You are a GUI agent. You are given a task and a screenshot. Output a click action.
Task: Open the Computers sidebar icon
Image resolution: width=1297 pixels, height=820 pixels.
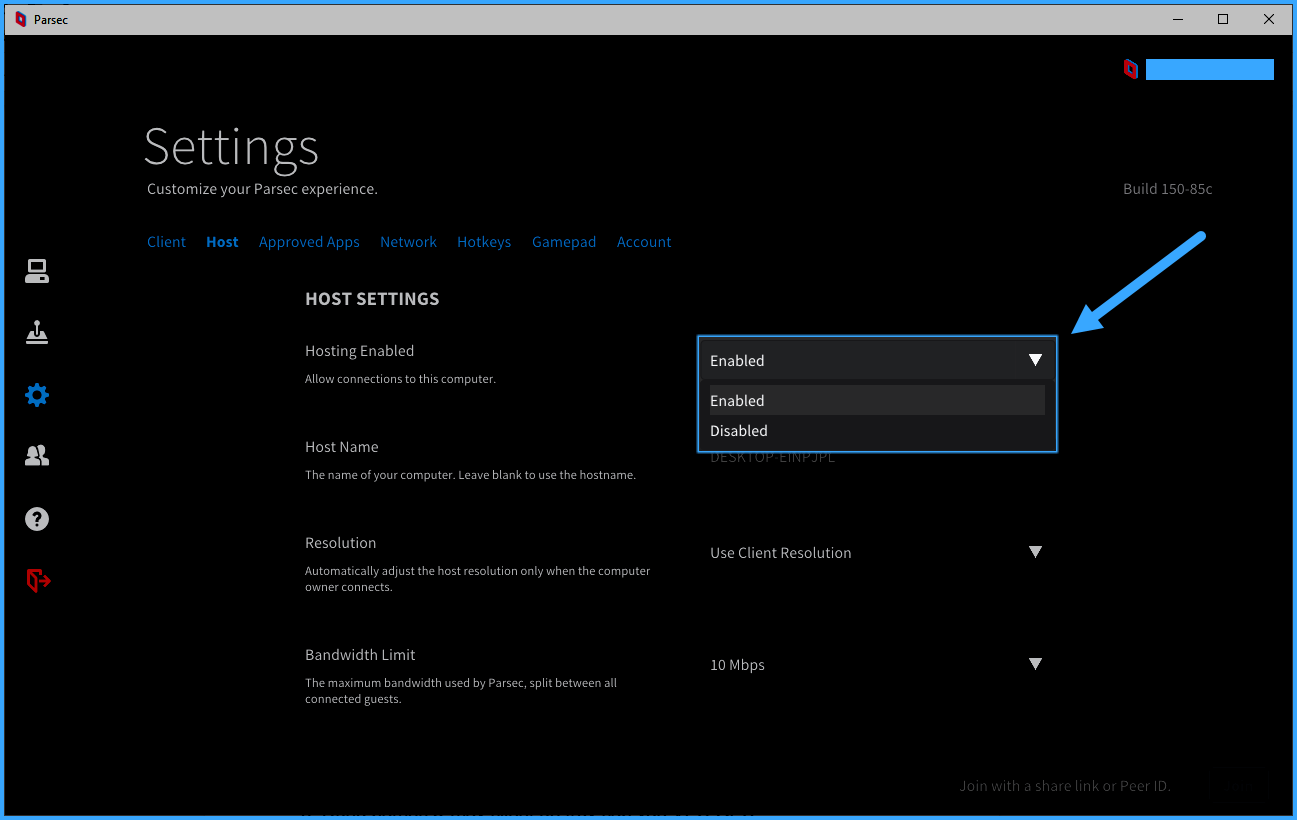pos(37,271)
